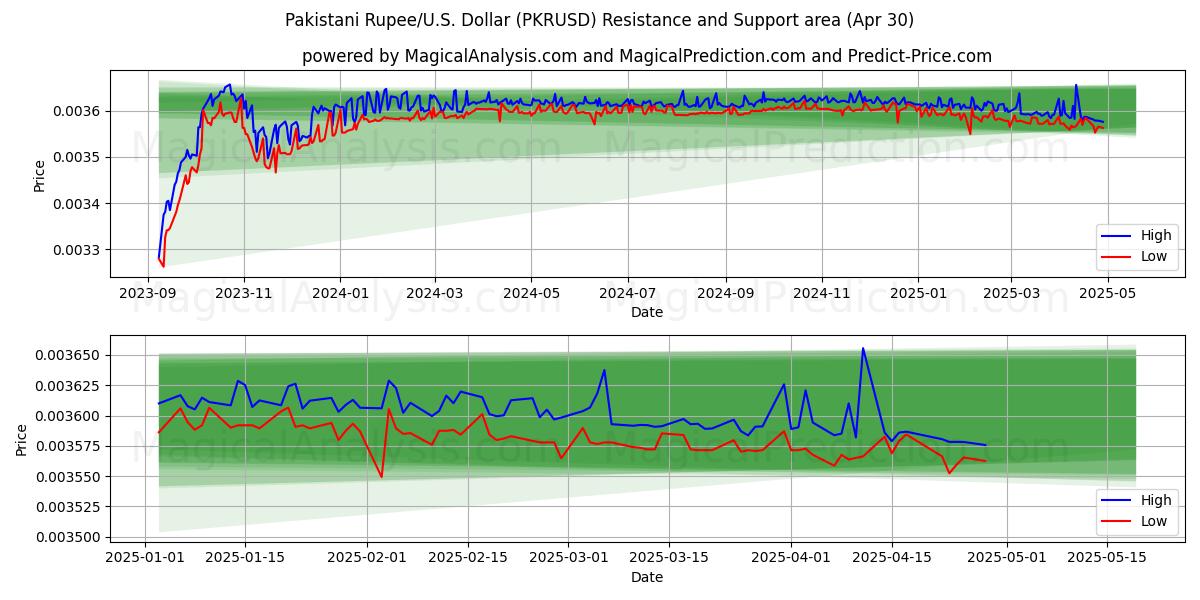
Task: Click the 2024-03 x-axis label
Action: point(434,294)
